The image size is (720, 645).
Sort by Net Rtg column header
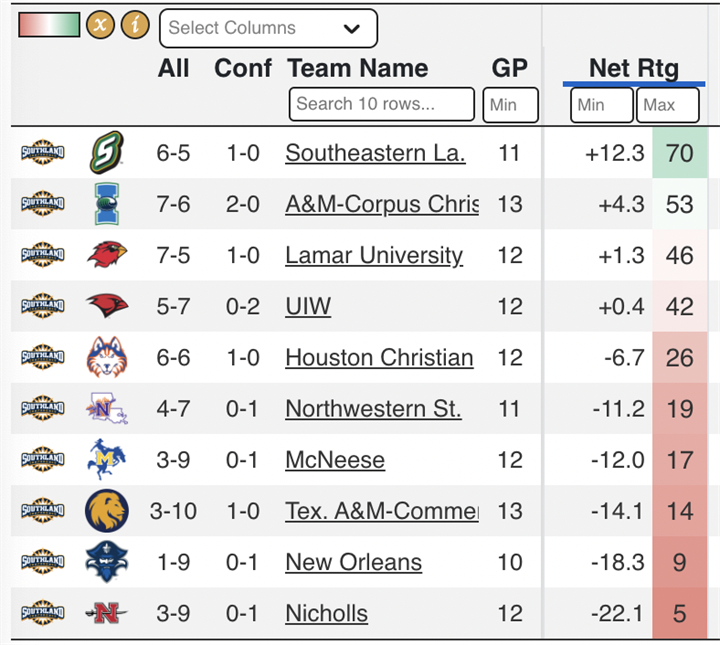(x=634, y=68)
